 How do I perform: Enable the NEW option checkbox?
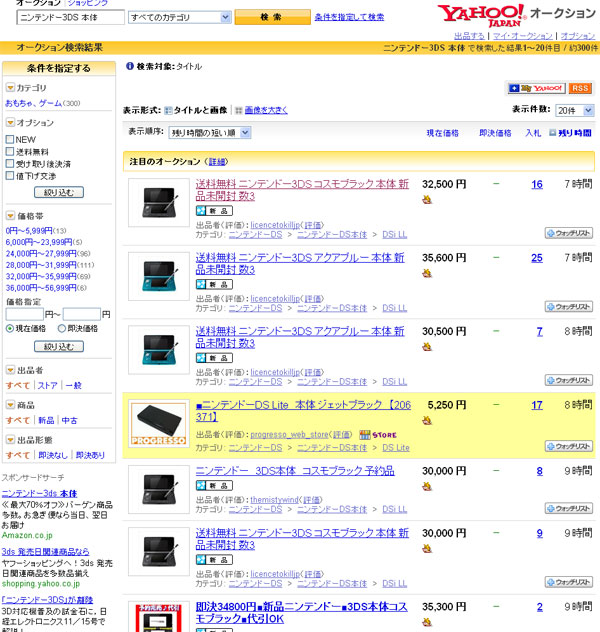[10, 139]
